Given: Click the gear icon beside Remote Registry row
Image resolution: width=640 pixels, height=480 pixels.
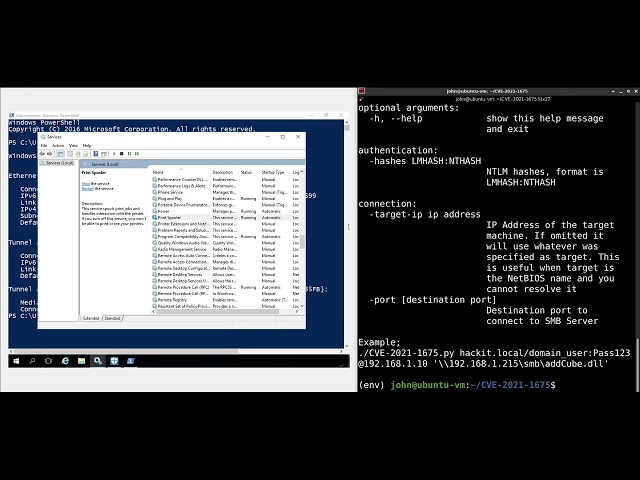Looking at the screenshot, I should [155, 300].
